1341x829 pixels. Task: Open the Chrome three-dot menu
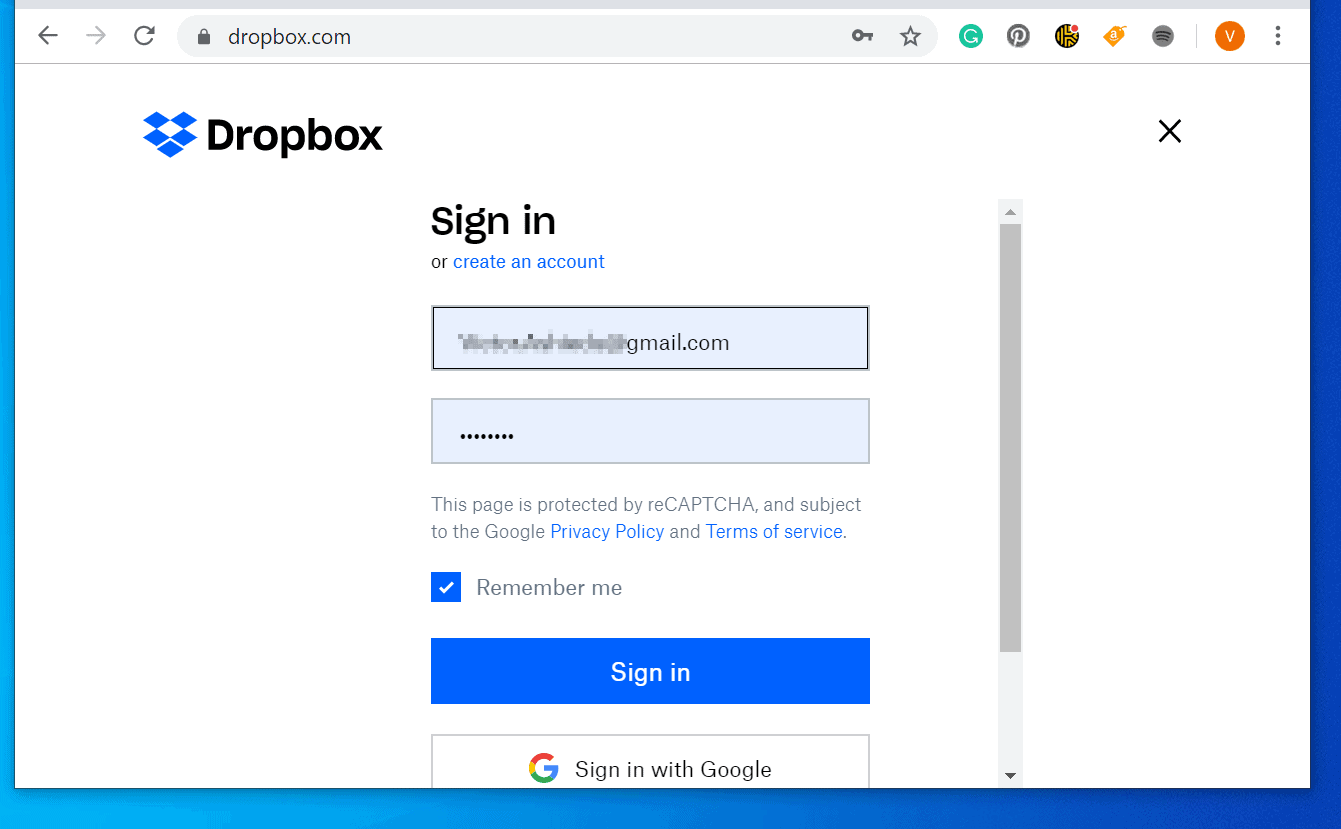pyautogui.click(x=1278, y=37)
